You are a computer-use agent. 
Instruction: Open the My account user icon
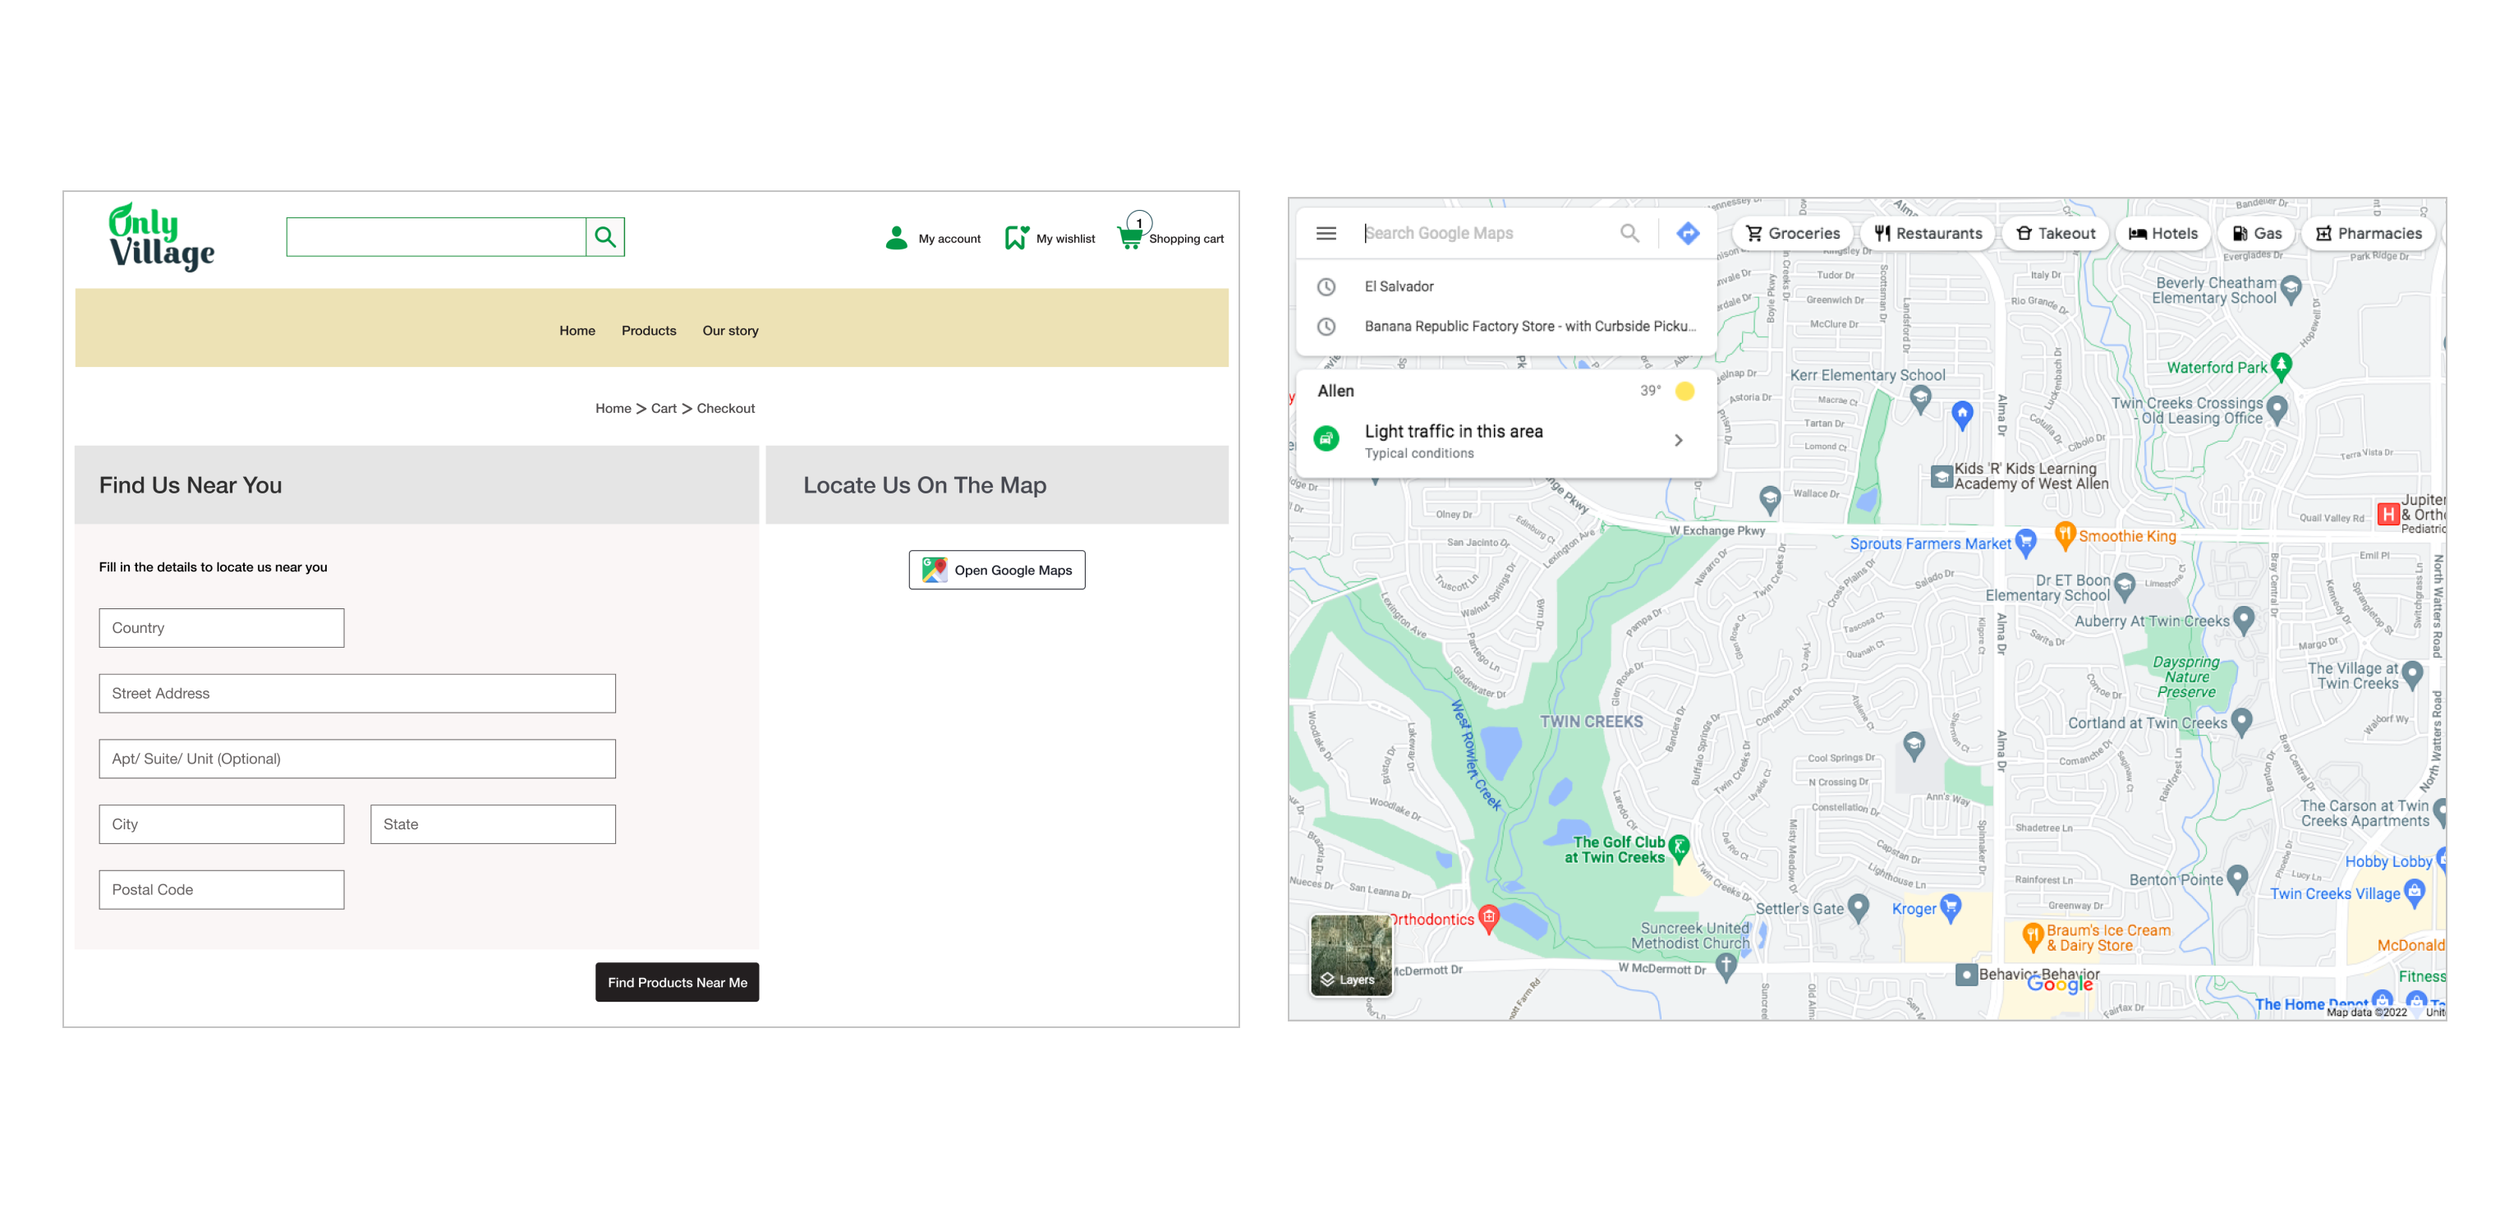click(x=896, y=238)
